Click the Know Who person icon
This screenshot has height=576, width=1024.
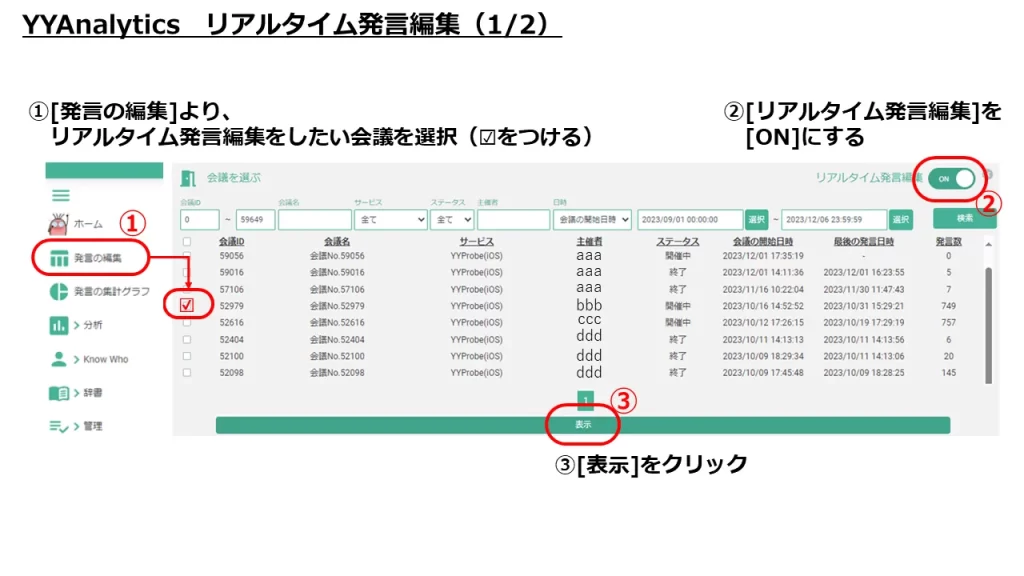(x=59, y=359)
